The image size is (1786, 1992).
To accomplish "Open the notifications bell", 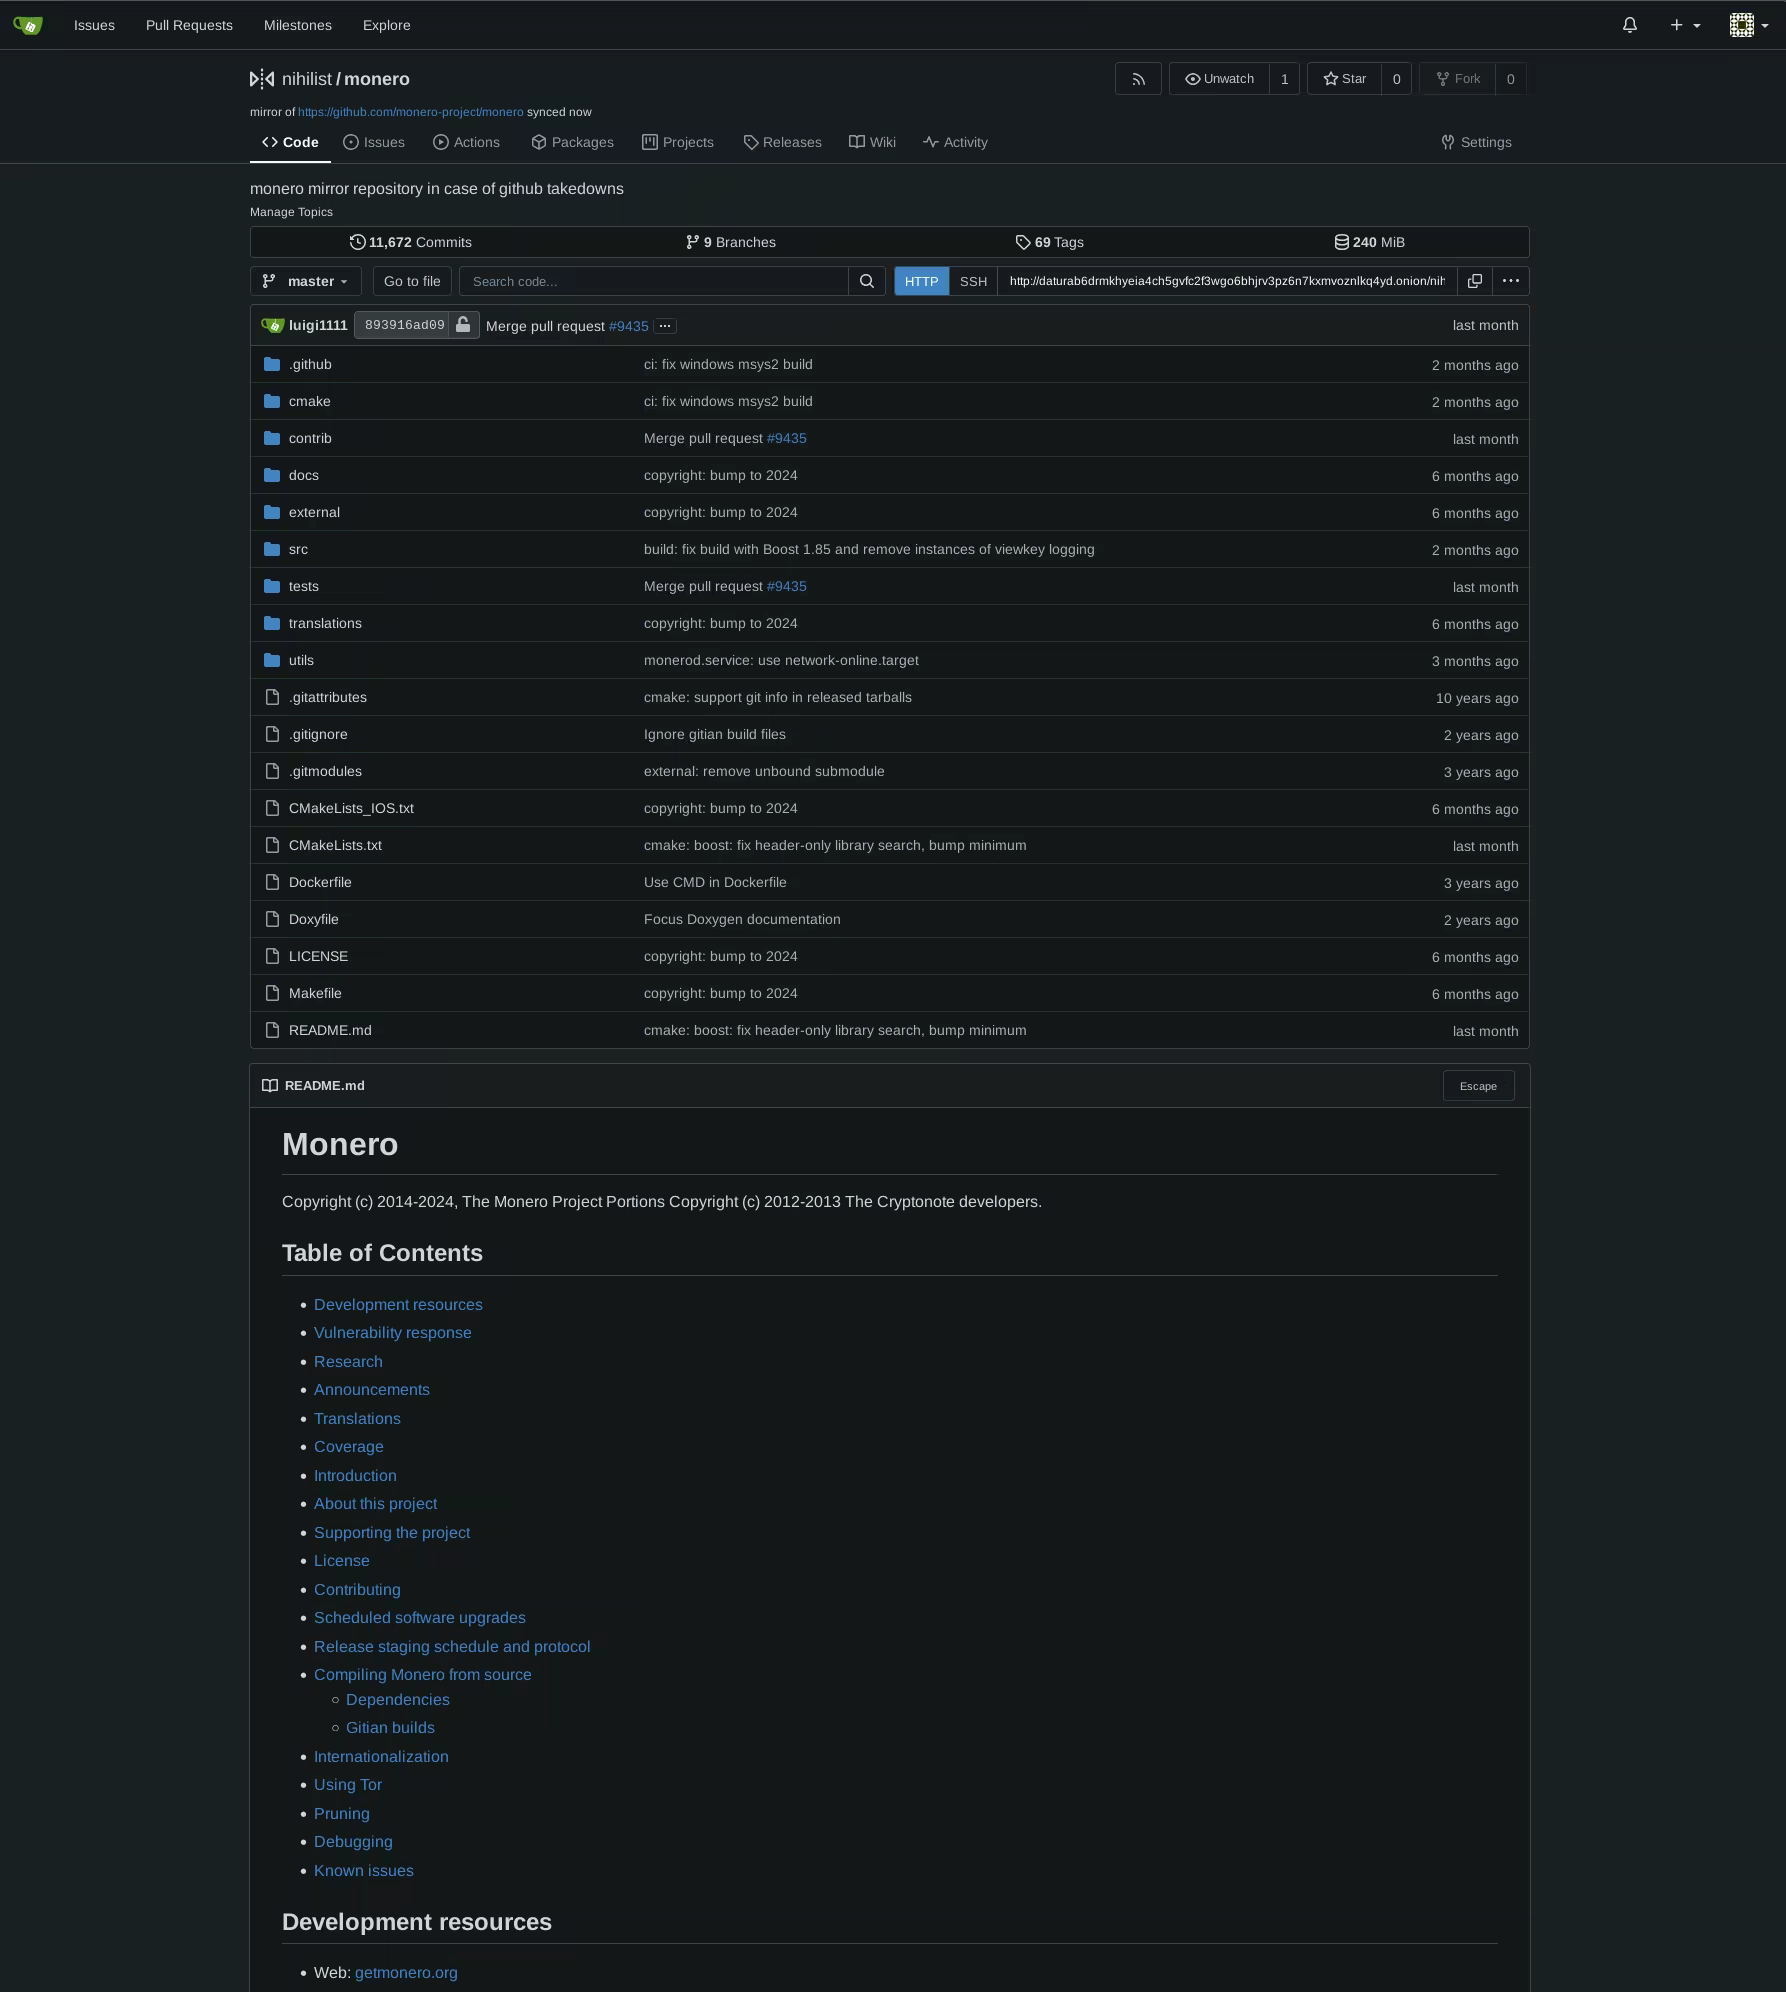I will [x=1629, y=25].
